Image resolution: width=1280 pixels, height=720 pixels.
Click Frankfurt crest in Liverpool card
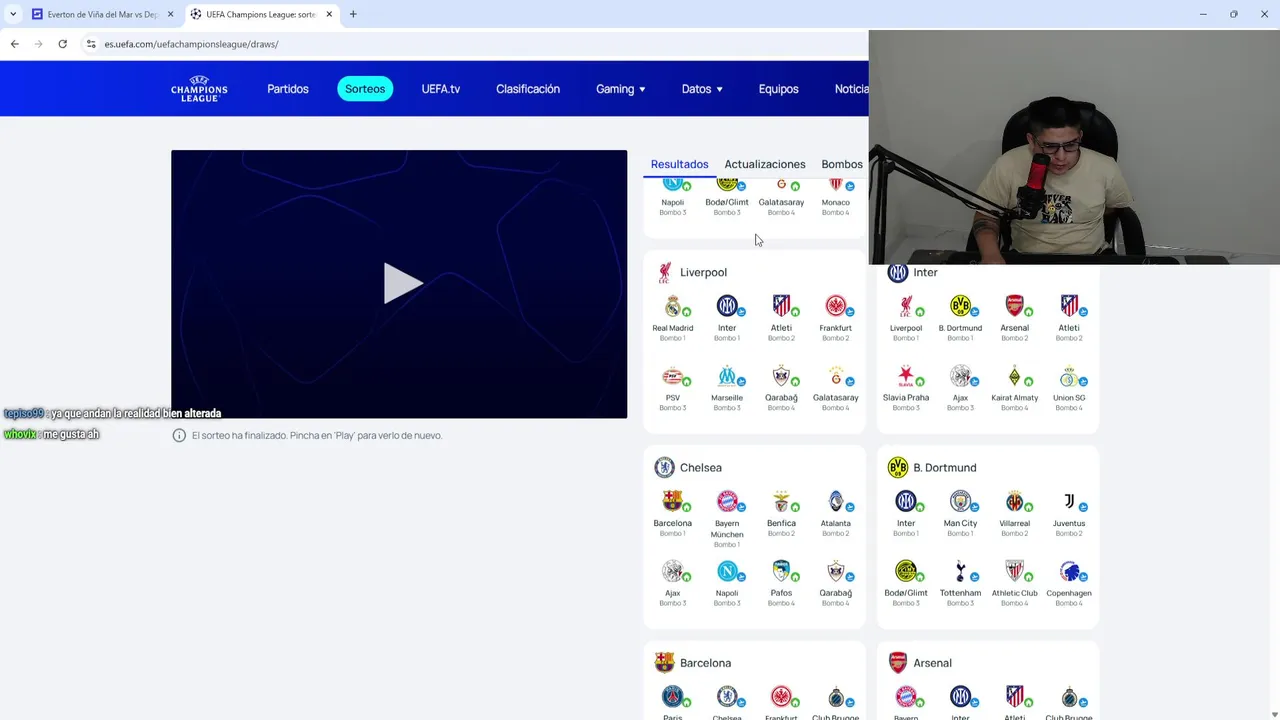coord(836,306)
